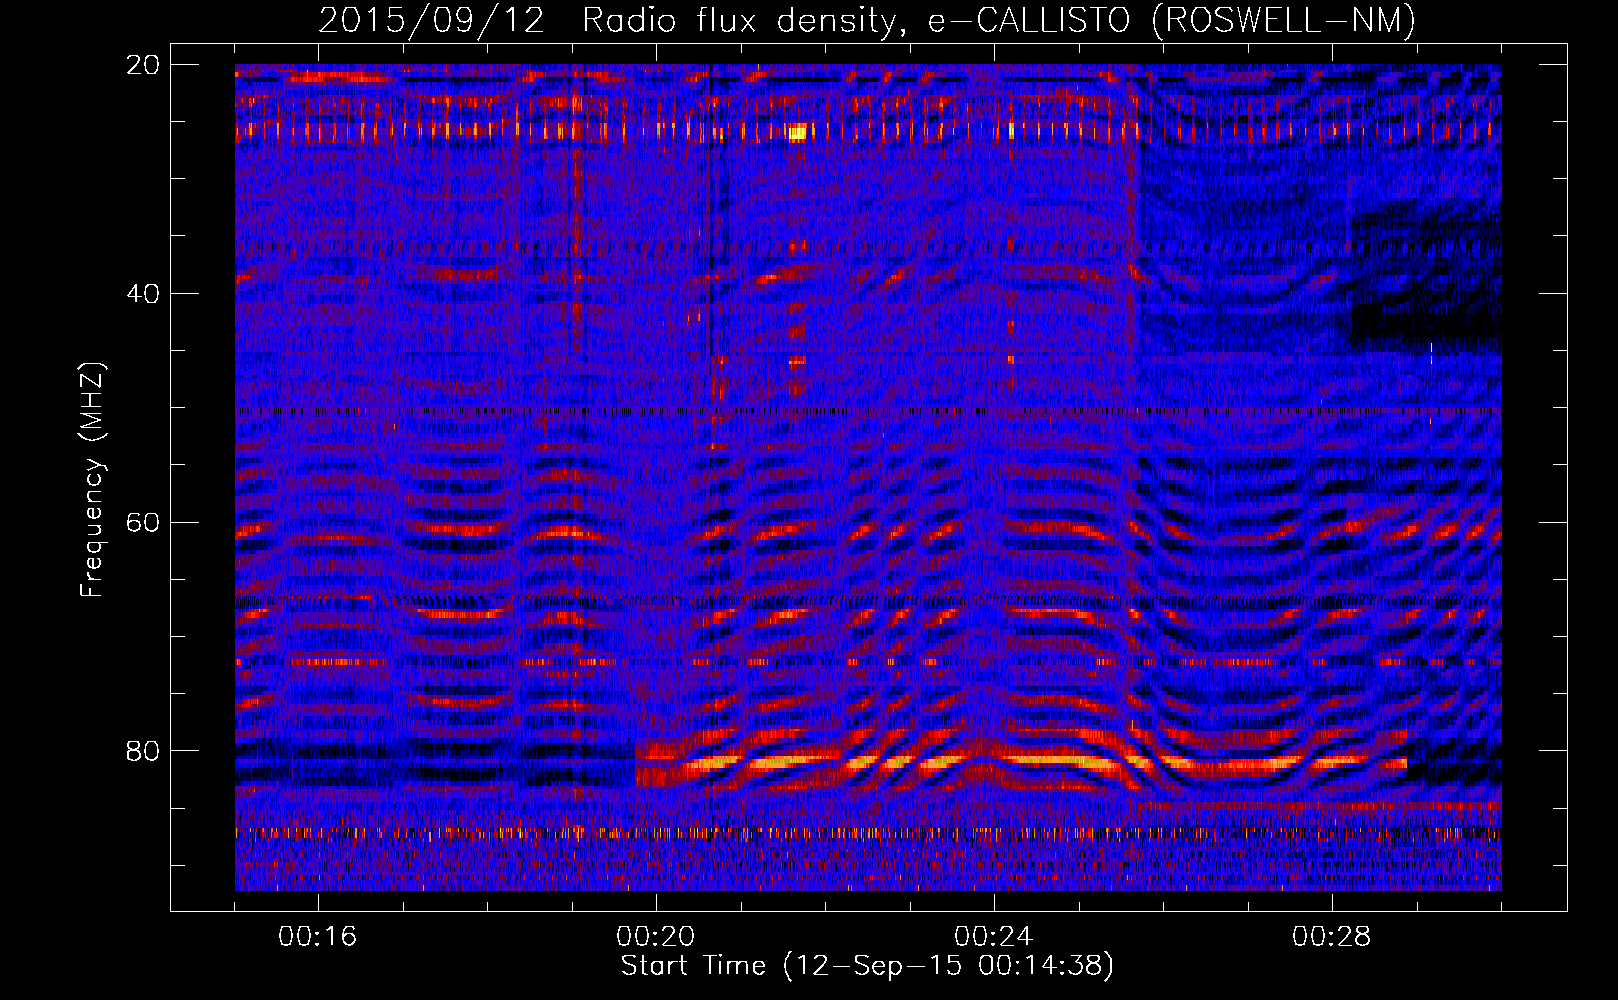Click the 20 MHz frequency tick label
The height and width of the screenshot is (1000, 1618).
142,65
